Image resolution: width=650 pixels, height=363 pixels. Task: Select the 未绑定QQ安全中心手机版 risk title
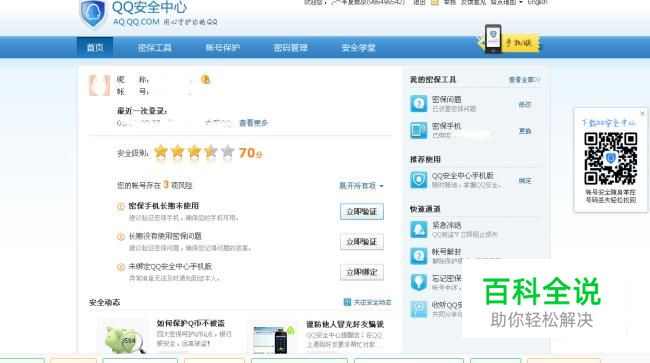point(170,266)
